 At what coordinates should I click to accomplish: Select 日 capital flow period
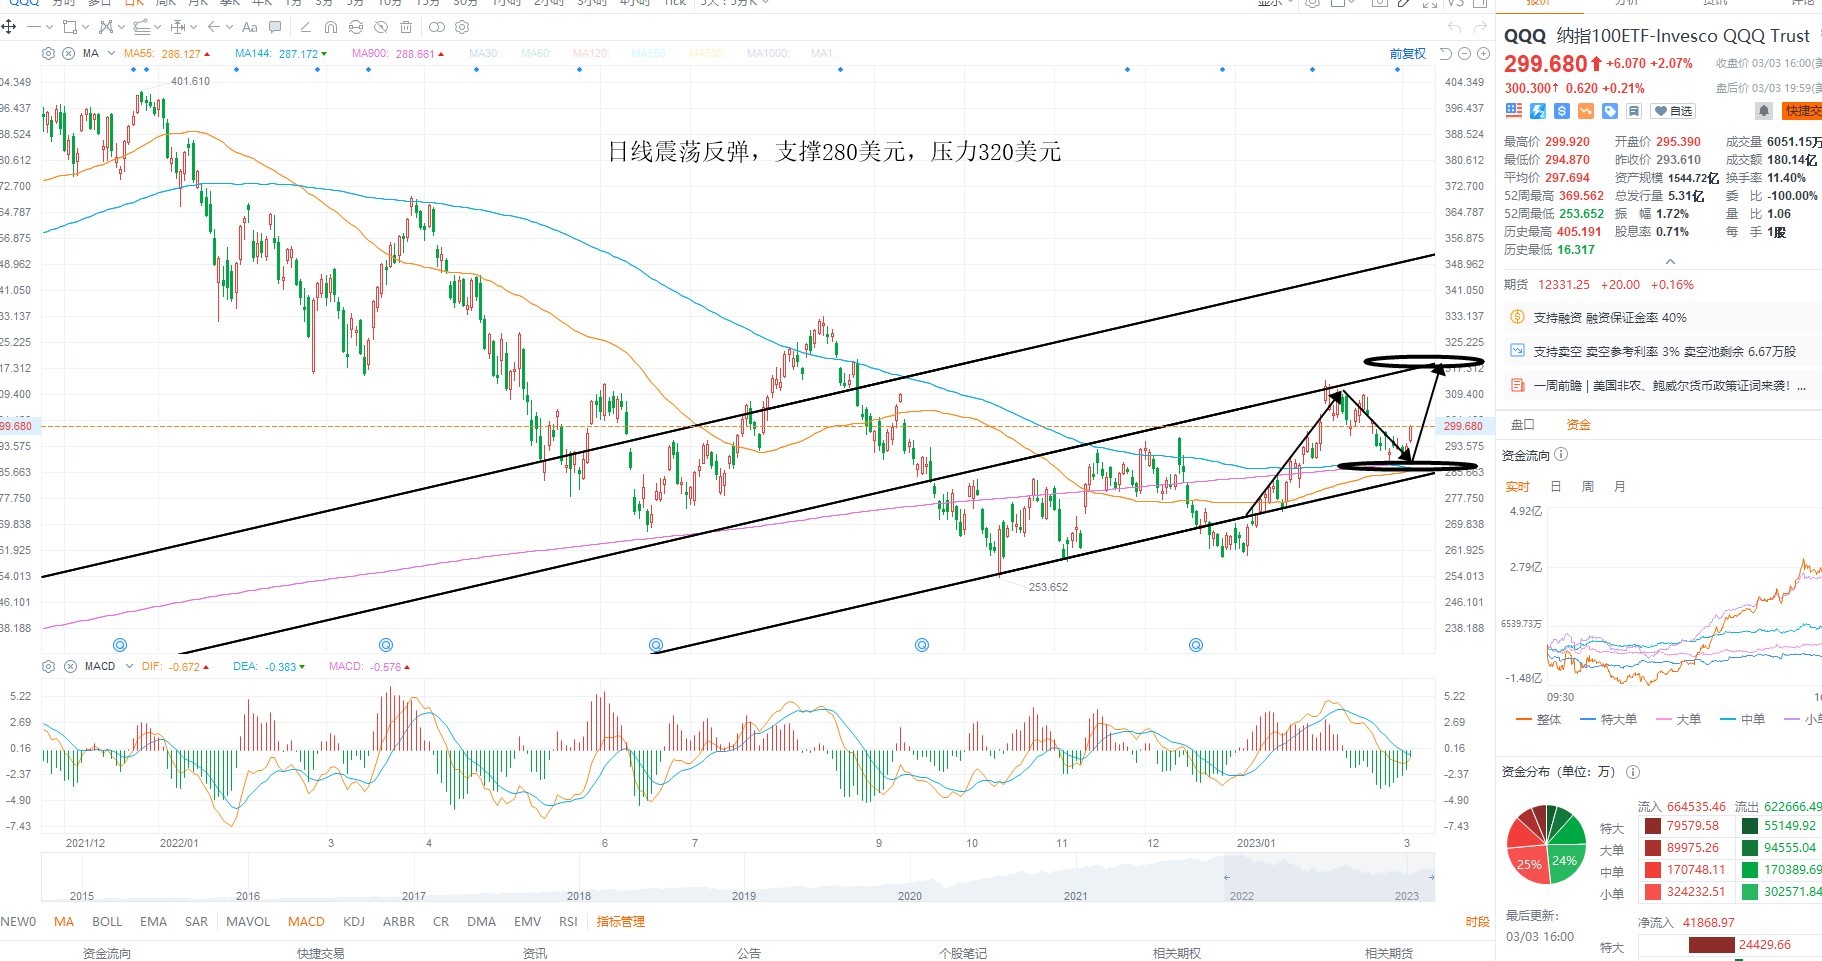point(1555,487)
